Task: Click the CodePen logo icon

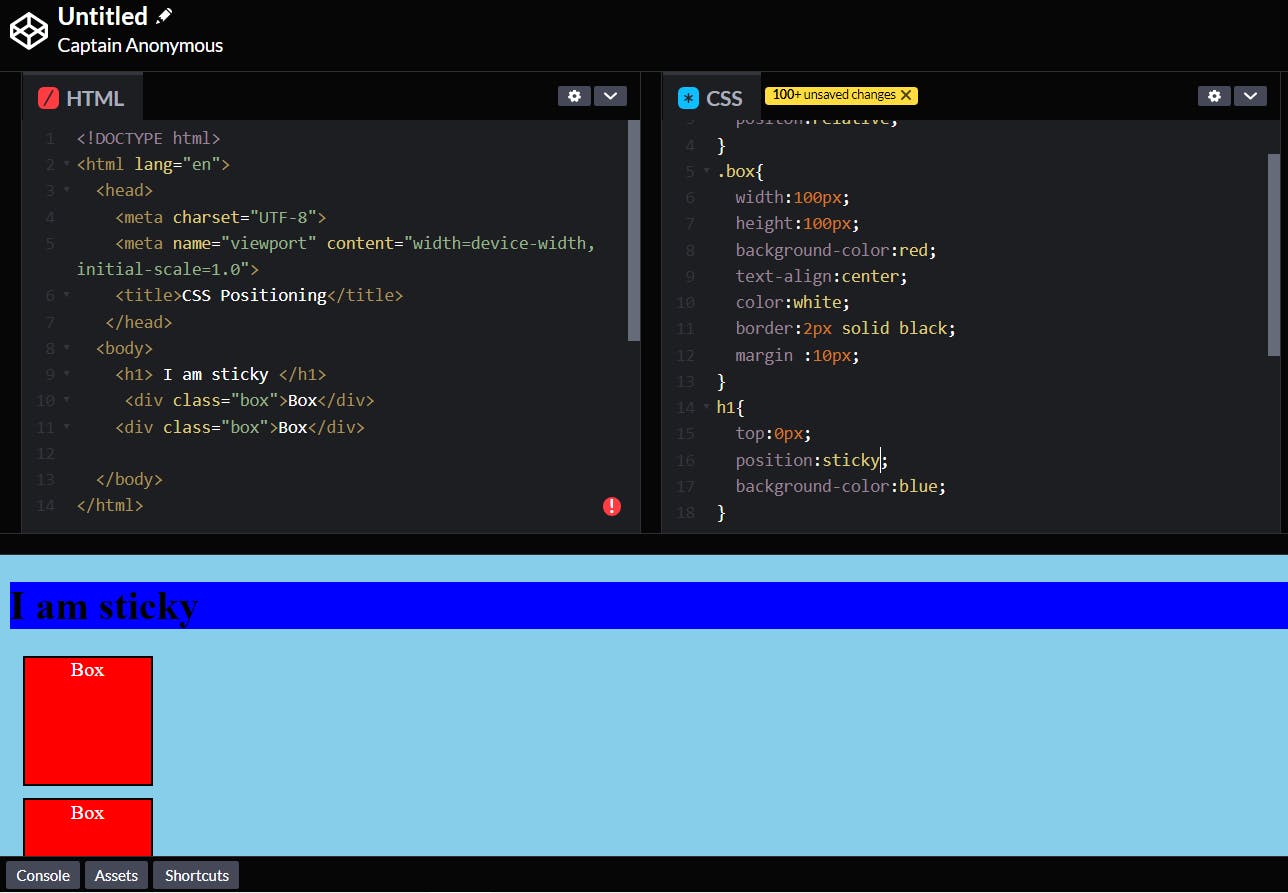Action: pyautogui.click(x=28, y=30)
